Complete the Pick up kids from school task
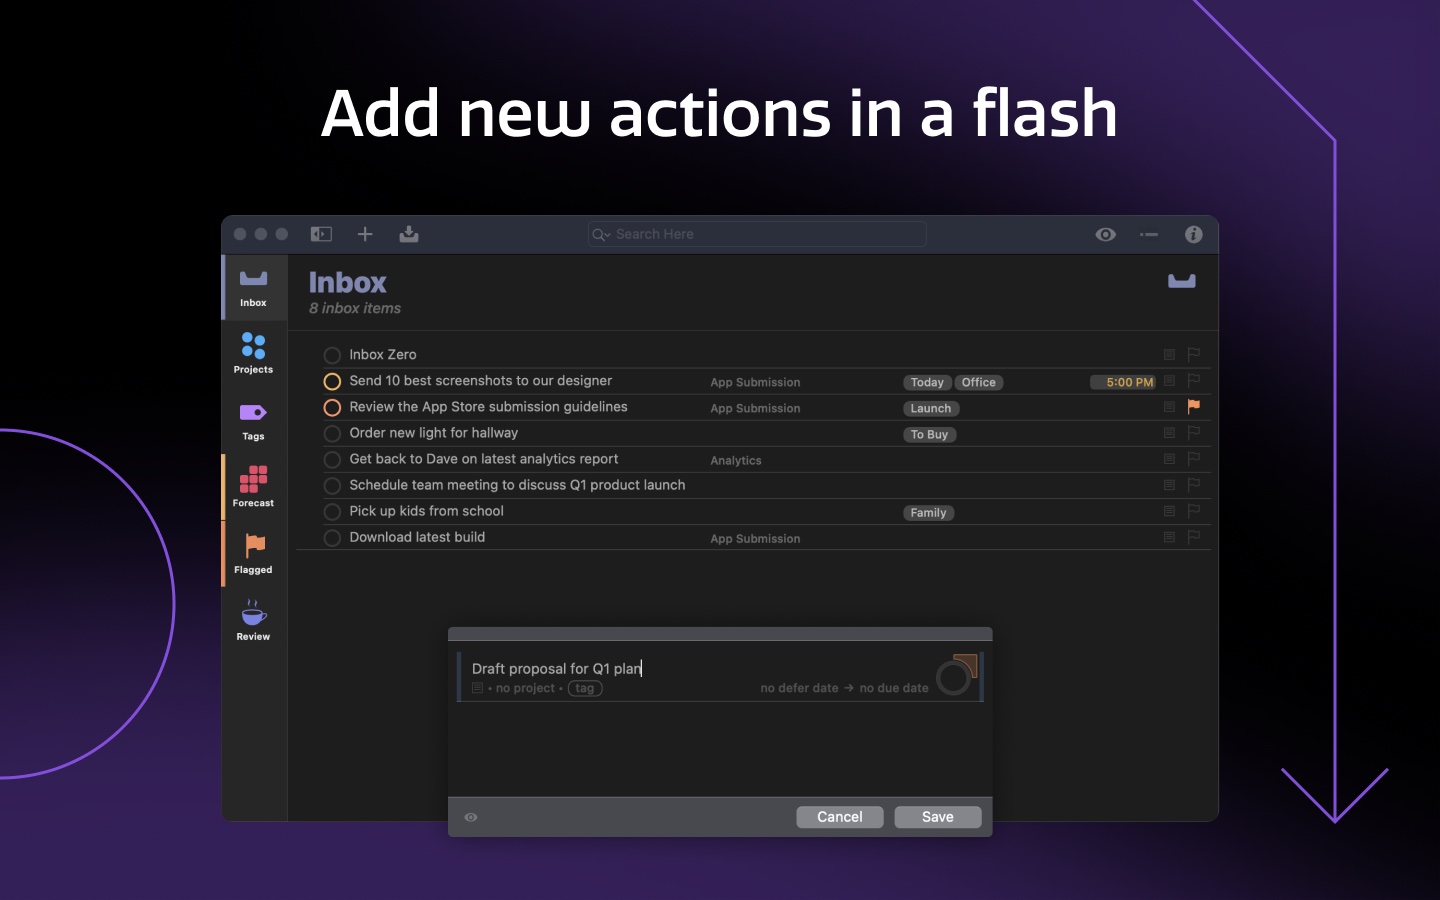 tap(332, 512)
